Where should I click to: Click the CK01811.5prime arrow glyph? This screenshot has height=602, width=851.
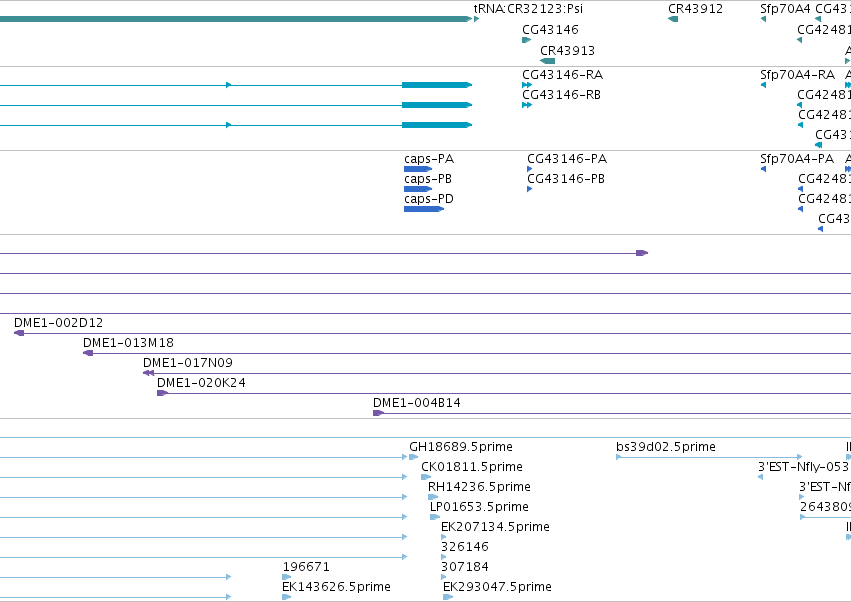[x=426, y=477]
